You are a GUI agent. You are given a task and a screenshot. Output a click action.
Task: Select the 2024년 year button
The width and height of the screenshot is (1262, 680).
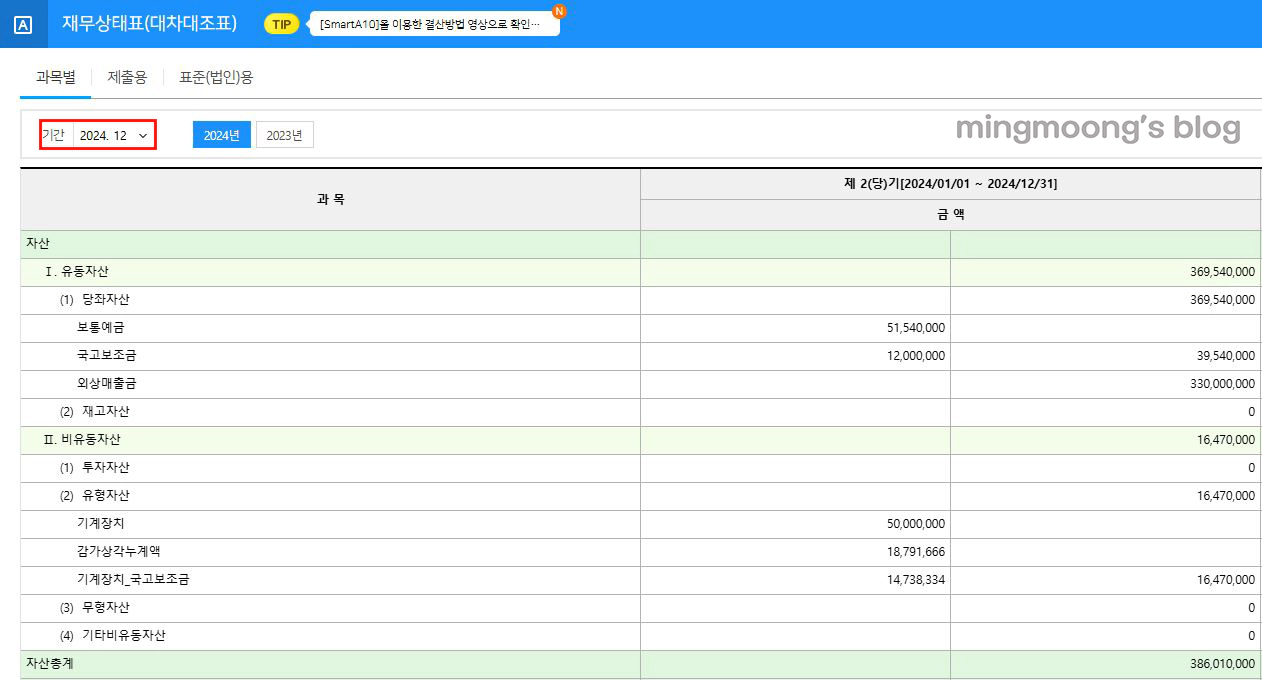click(x=221, y=133)
